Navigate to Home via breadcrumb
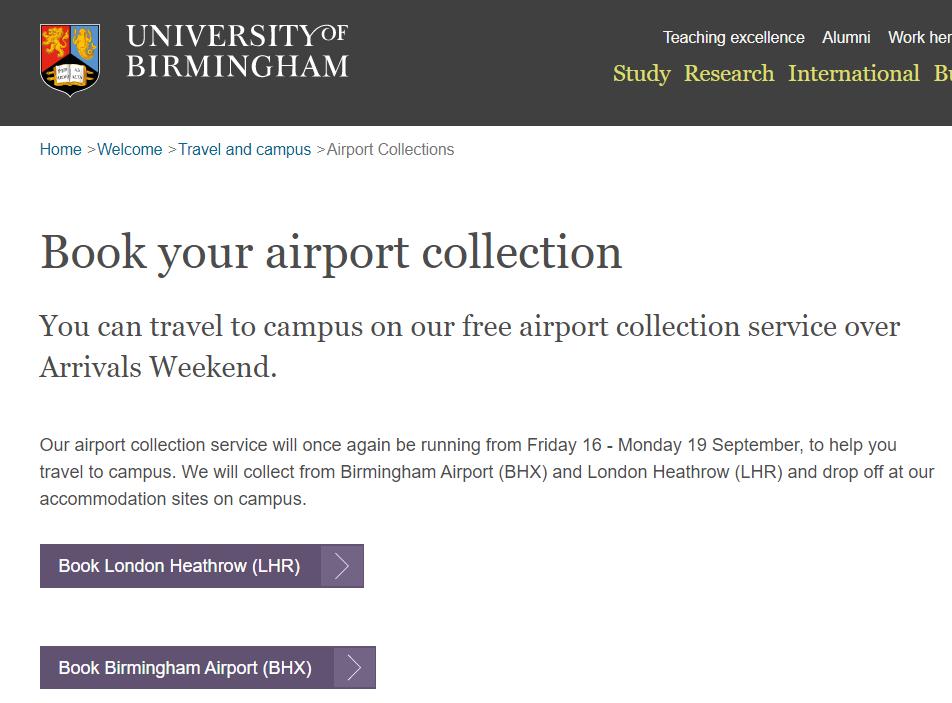 [x=59, y=149]
